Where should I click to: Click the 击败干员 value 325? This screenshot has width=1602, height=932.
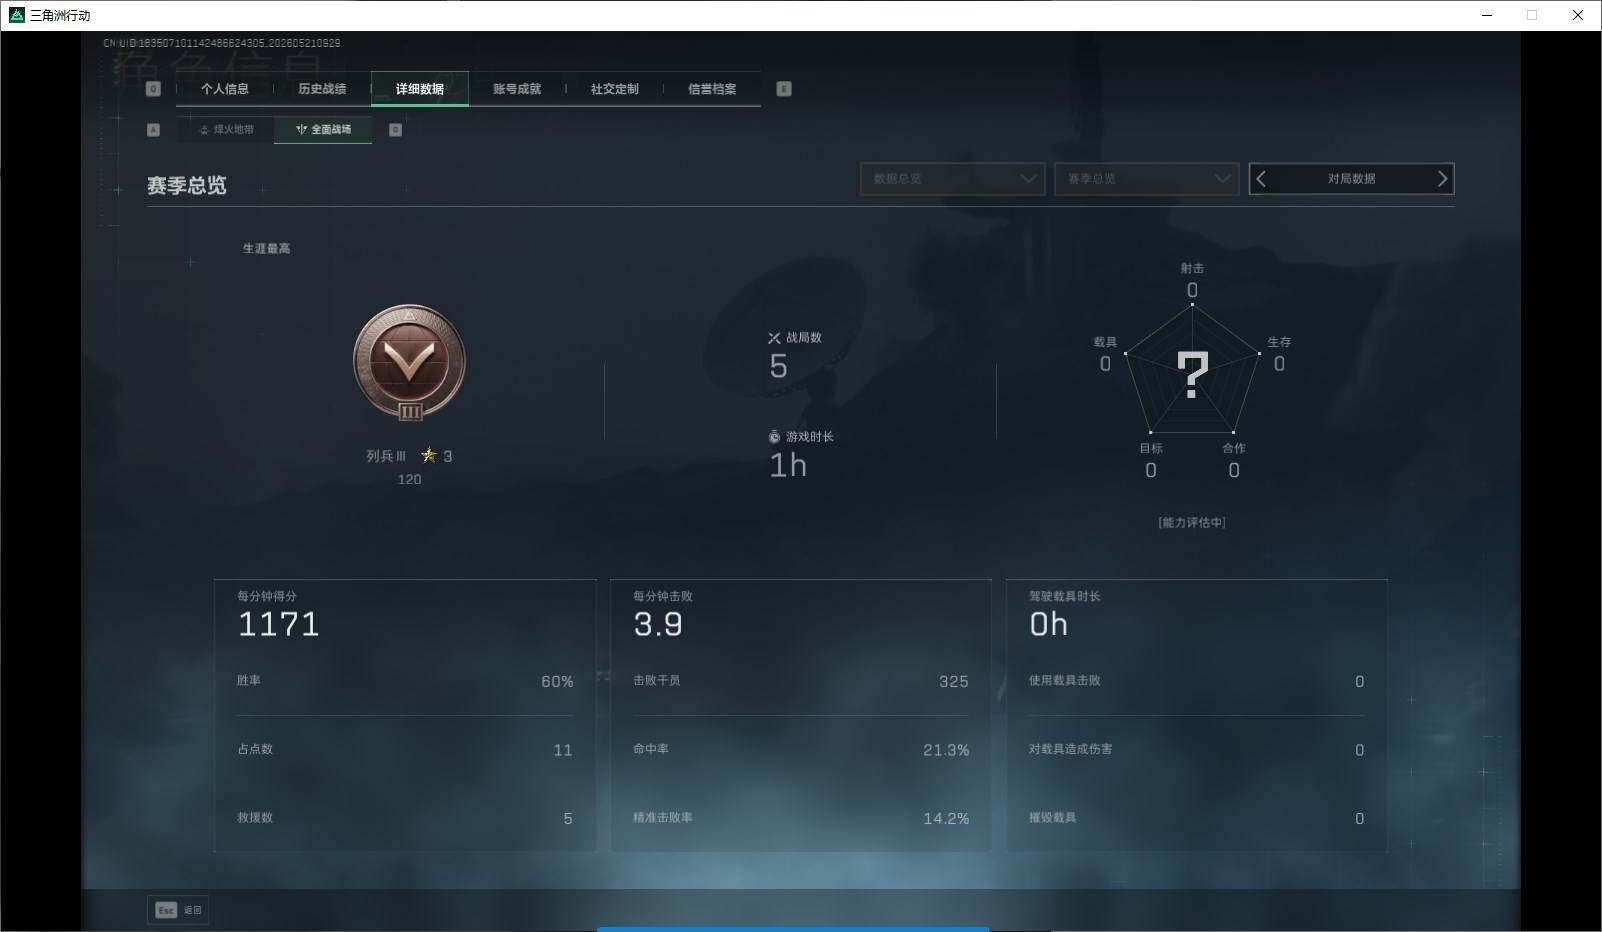coord(954,682)
